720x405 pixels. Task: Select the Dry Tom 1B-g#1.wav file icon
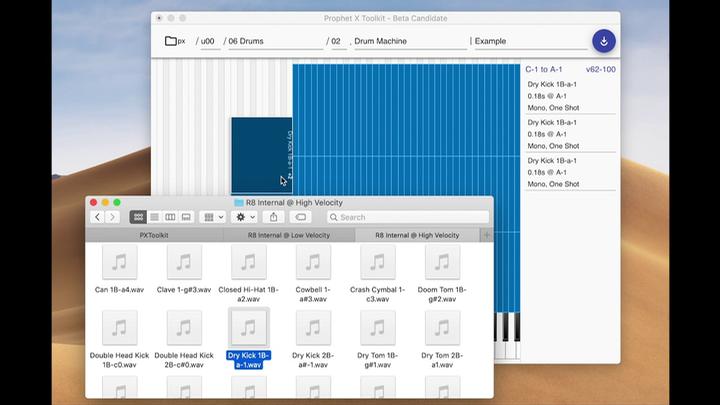pos(377,327)
